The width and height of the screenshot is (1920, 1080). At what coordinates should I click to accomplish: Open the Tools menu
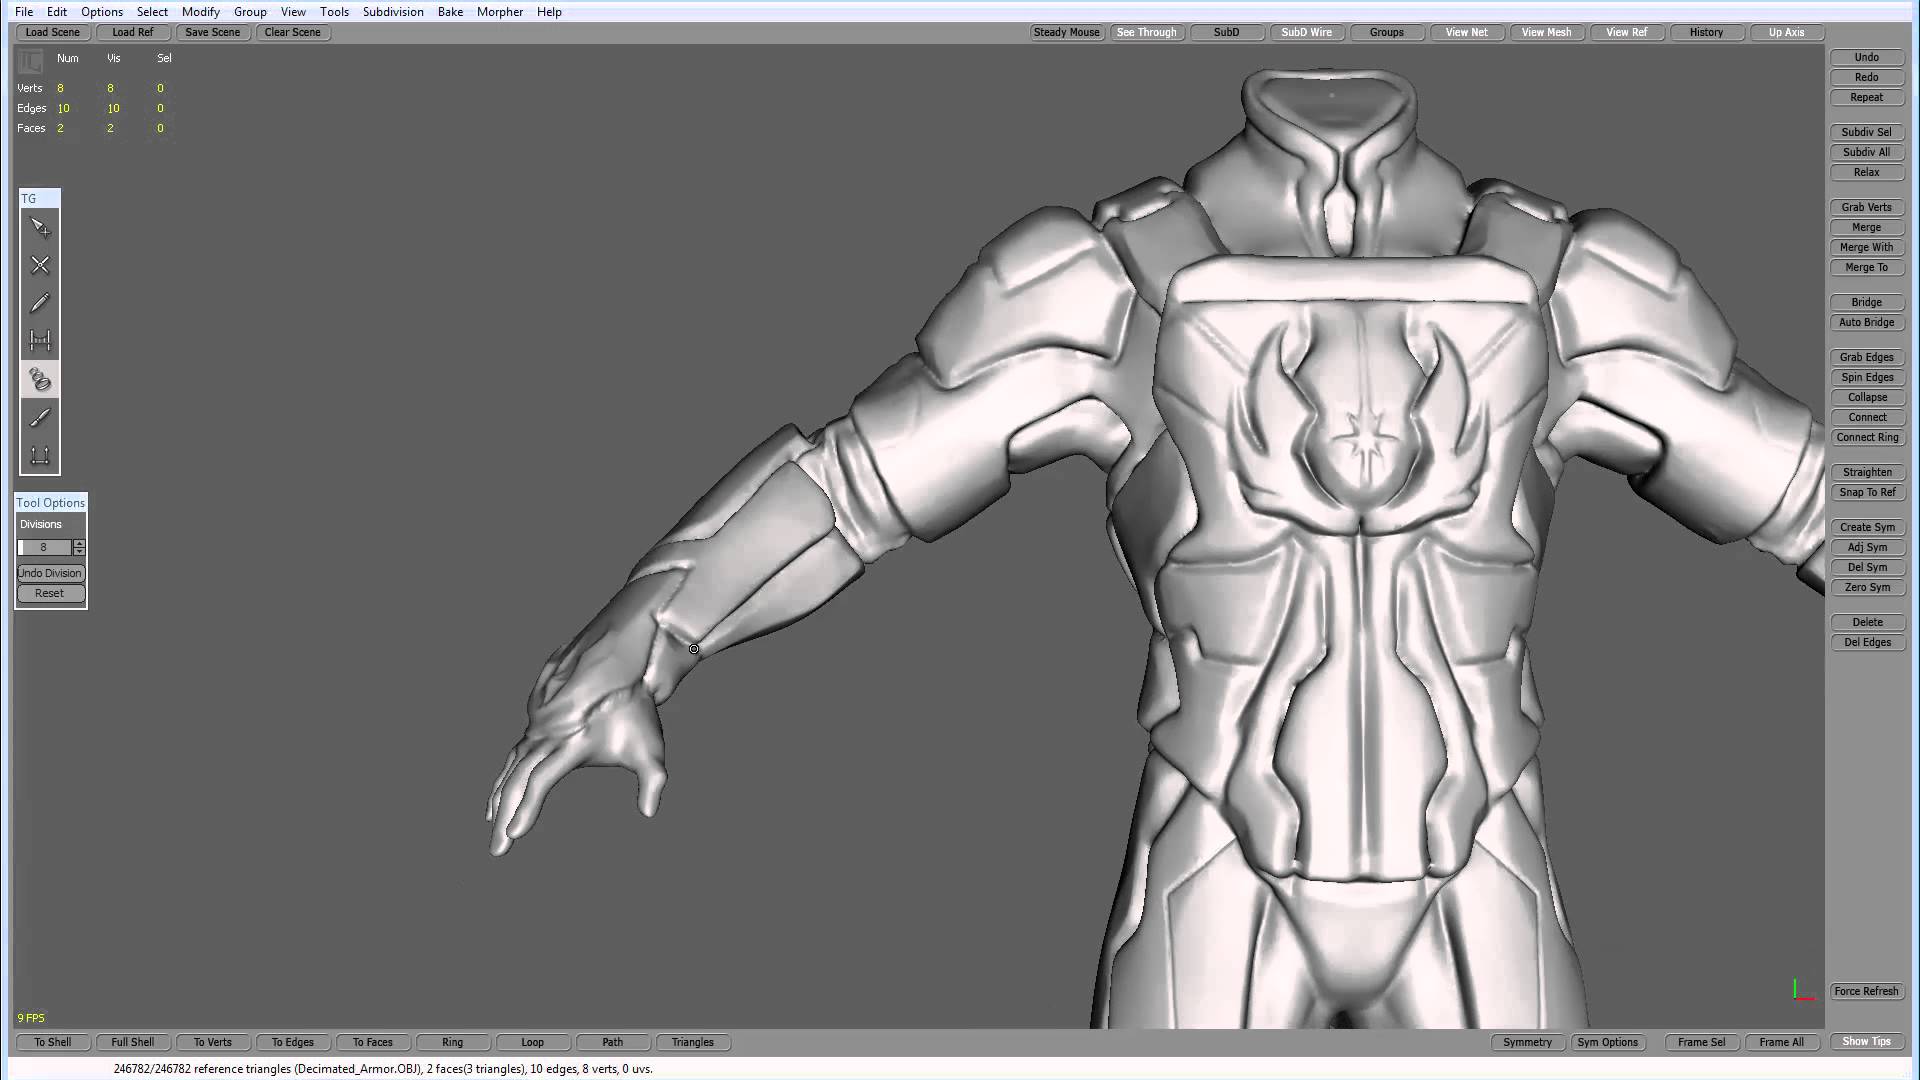[x=334, y=12]
